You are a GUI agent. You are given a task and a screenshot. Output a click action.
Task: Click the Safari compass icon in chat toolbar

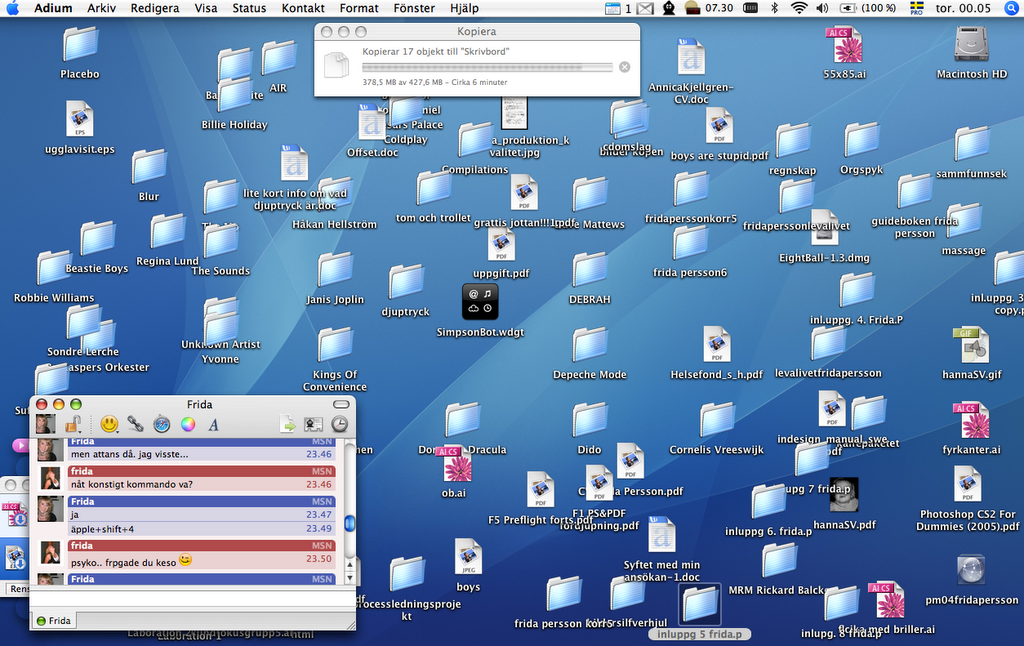[161, 425]
